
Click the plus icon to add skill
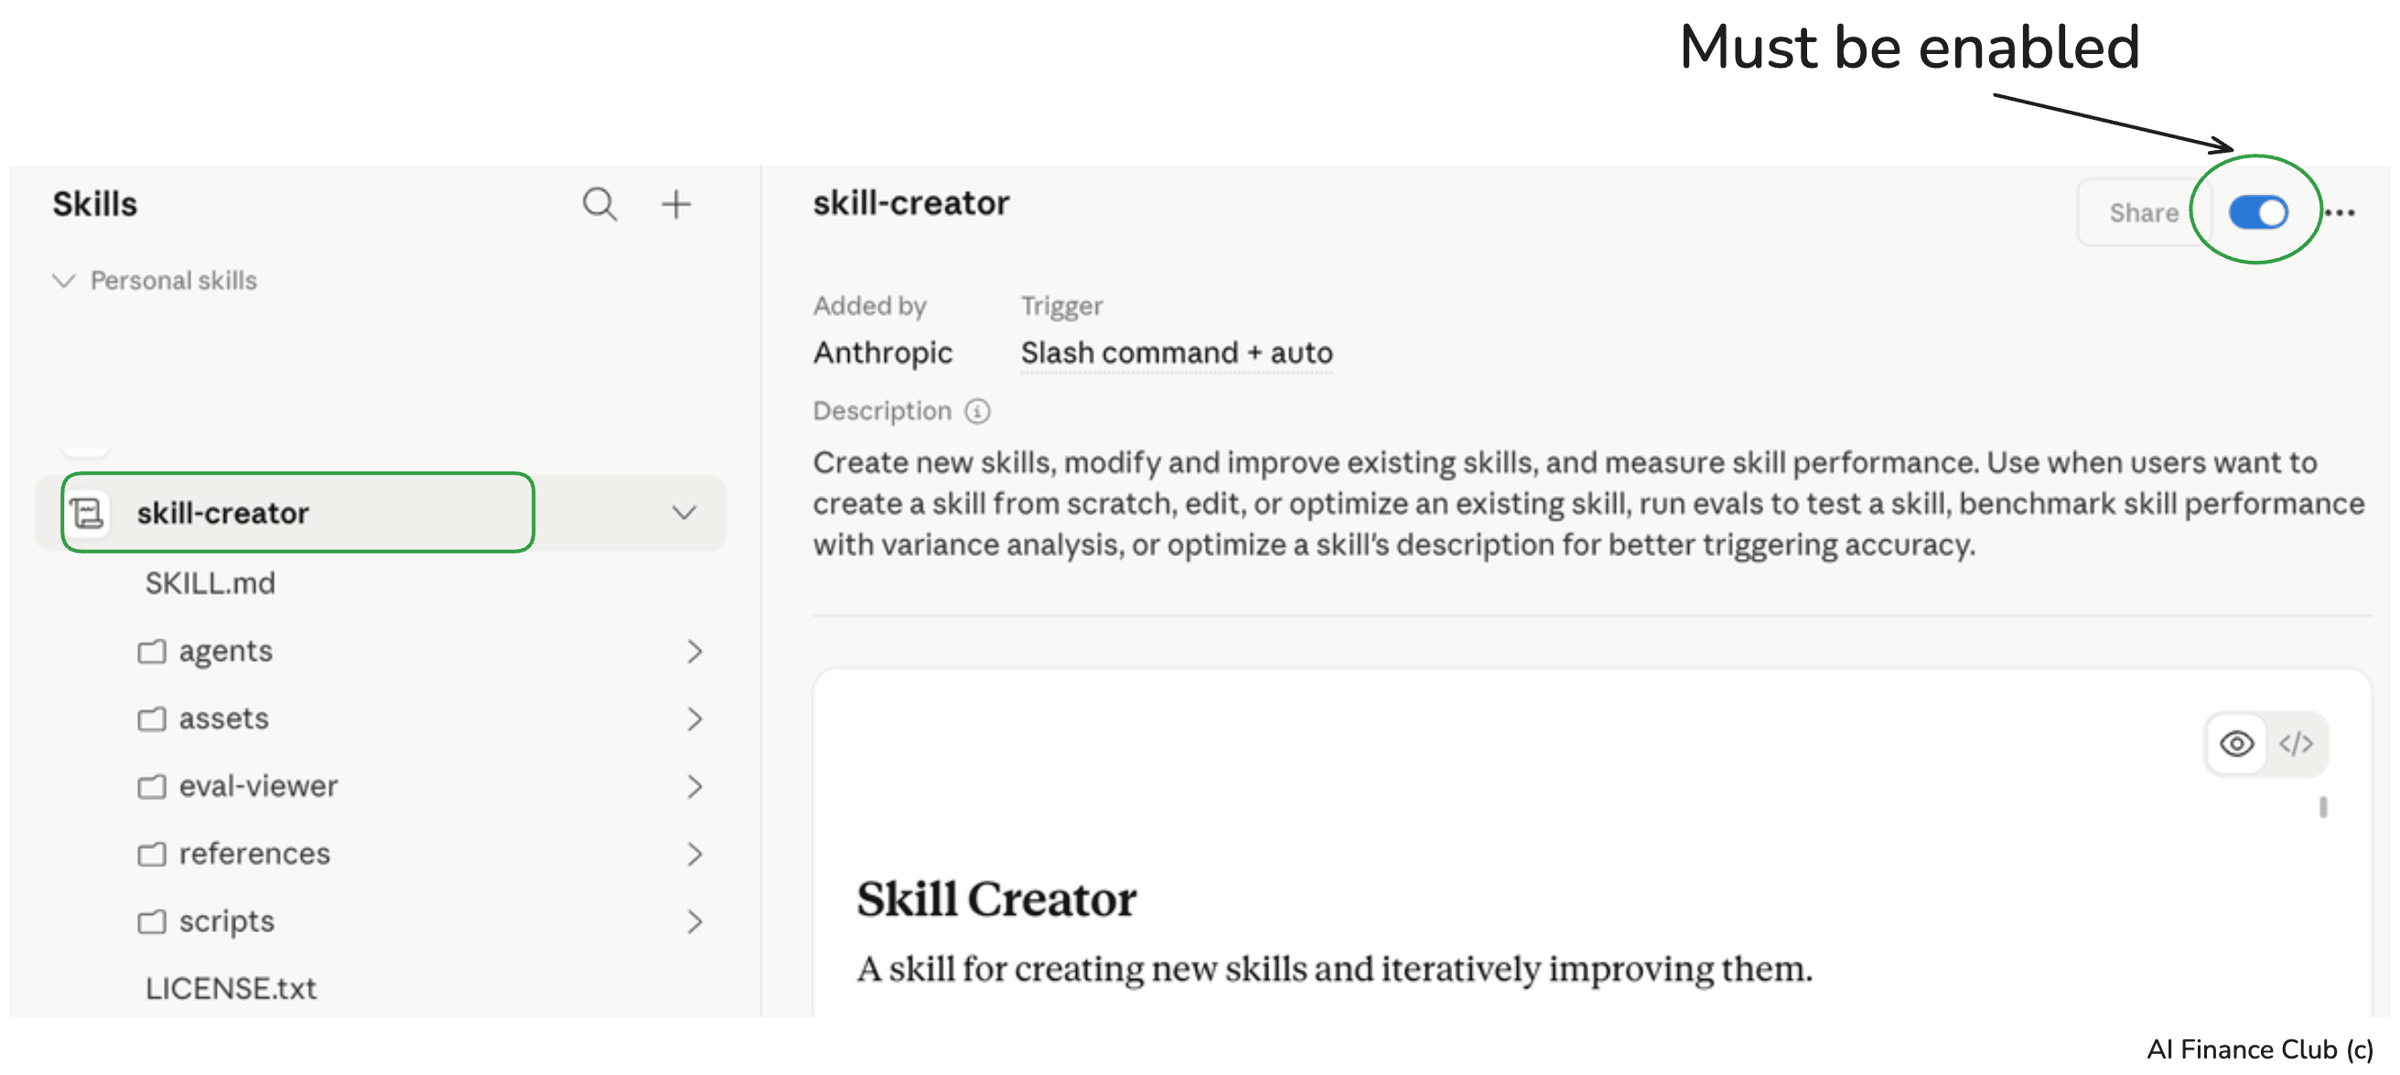(x=676, y=204)
